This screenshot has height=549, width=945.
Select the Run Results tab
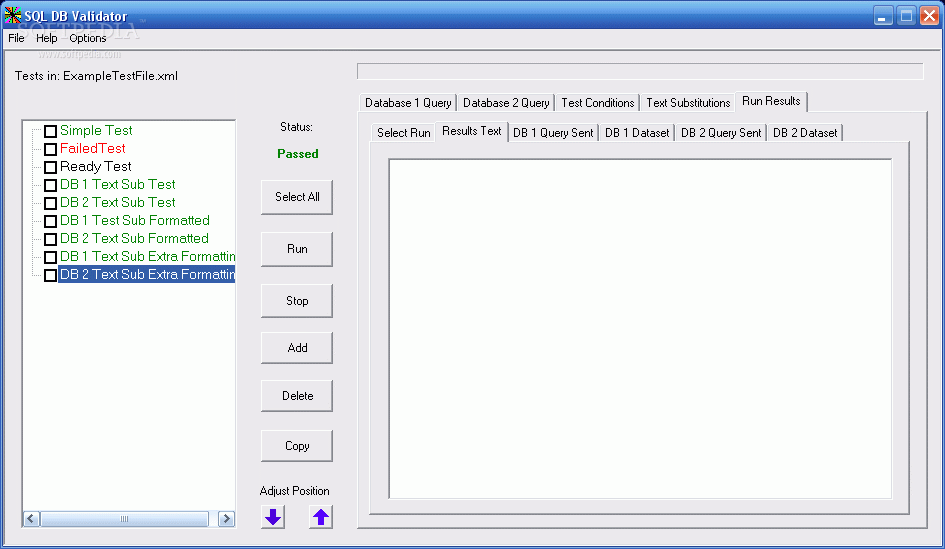coord(771,101)
